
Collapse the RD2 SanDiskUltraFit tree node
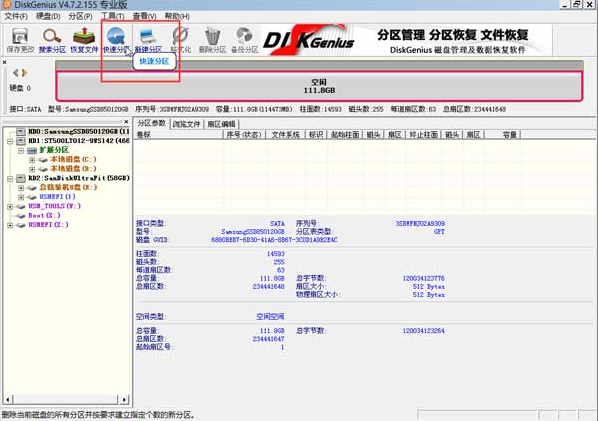pyautogui.click(x=10, y=178)
